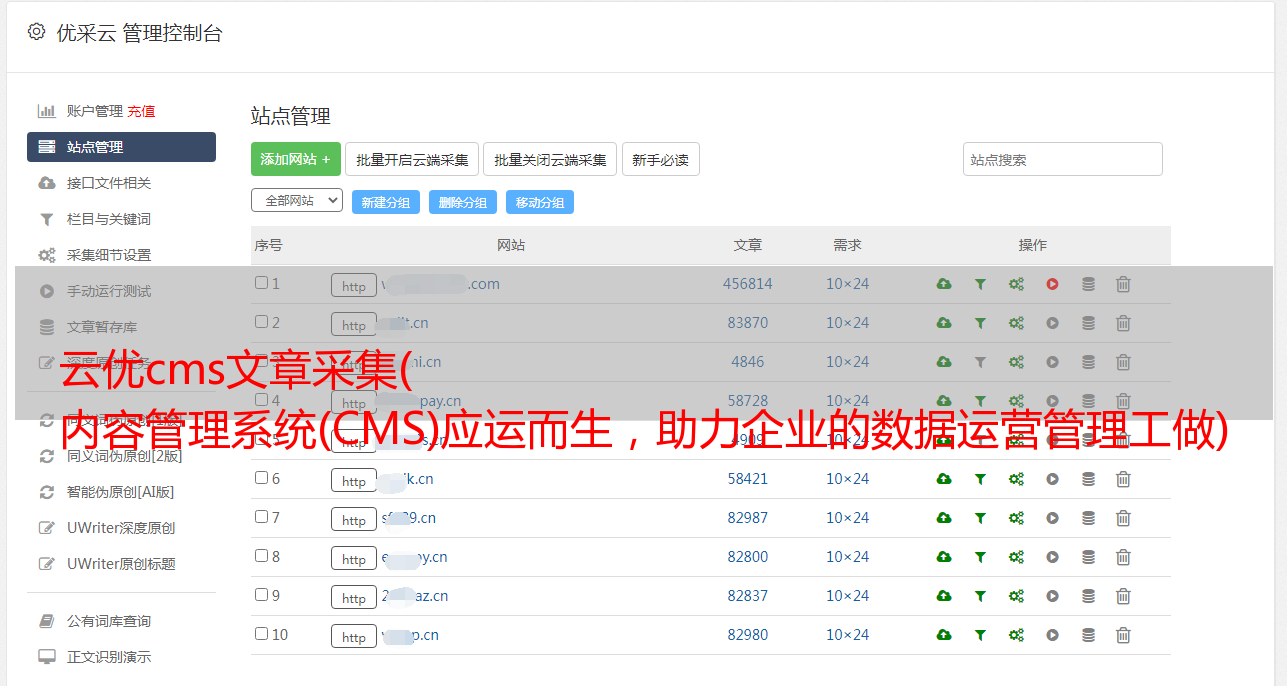The image size is (1287, 686).
Task: Click the gray filter icon in row 3
Action: [980, 362]
